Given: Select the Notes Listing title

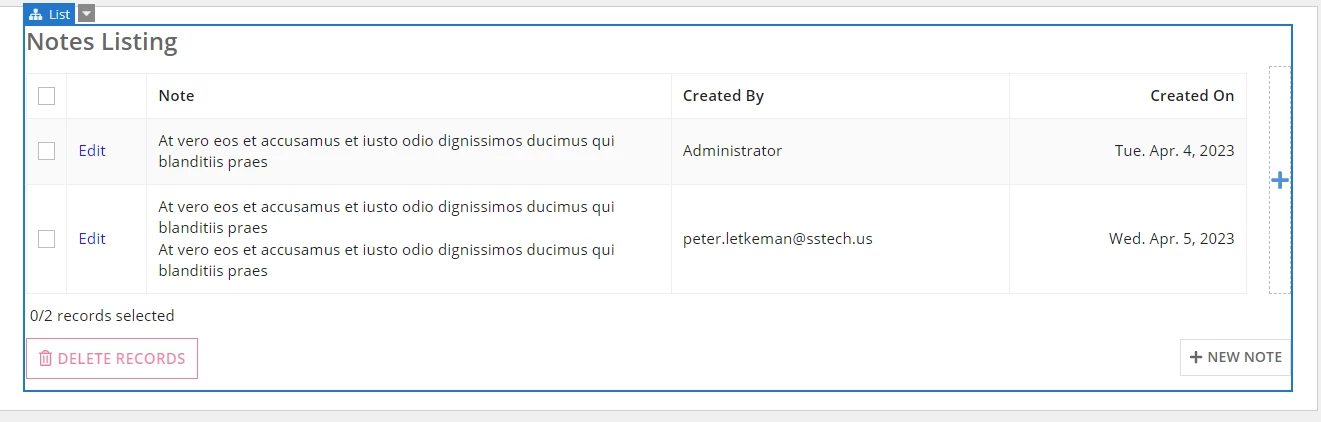Looking at the screenshot, I should coord(102,42).
